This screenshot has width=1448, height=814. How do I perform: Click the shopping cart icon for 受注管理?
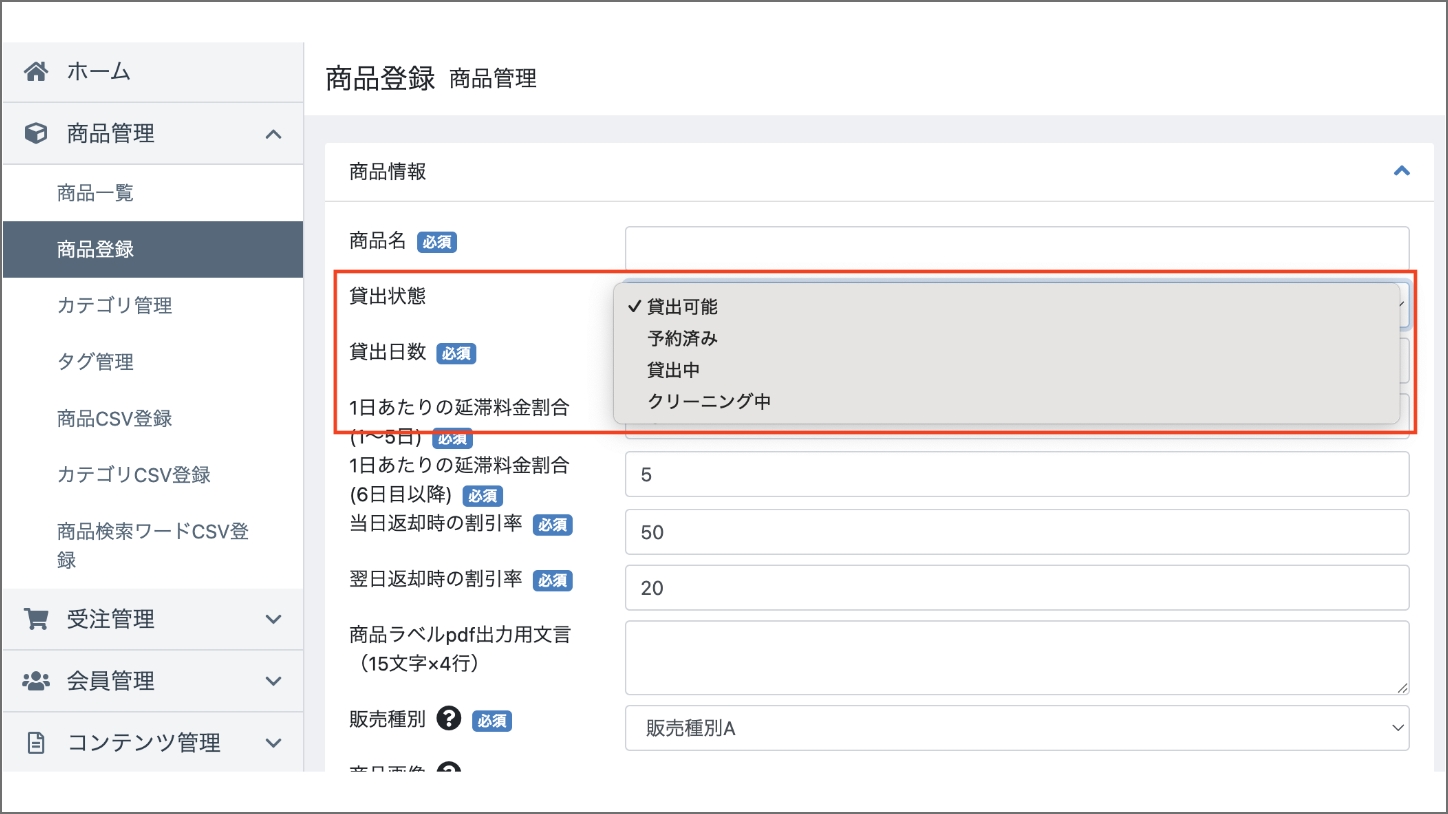click(x=36, y=620)
